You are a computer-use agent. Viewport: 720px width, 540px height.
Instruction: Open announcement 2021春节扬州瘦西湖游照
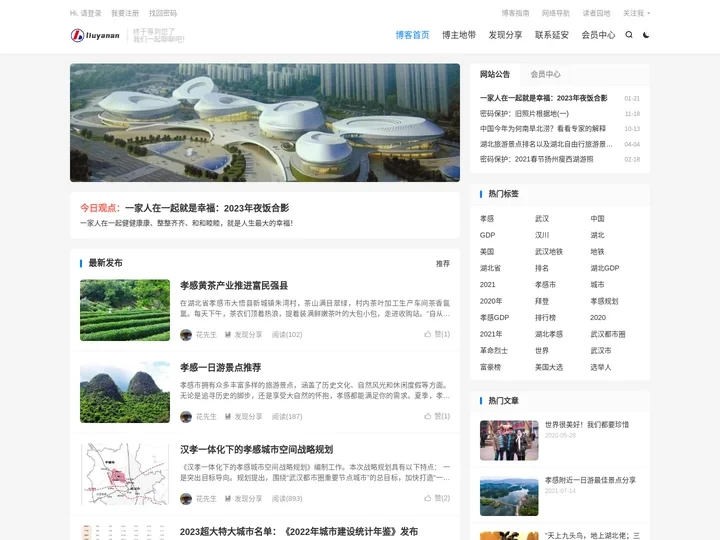536,159
